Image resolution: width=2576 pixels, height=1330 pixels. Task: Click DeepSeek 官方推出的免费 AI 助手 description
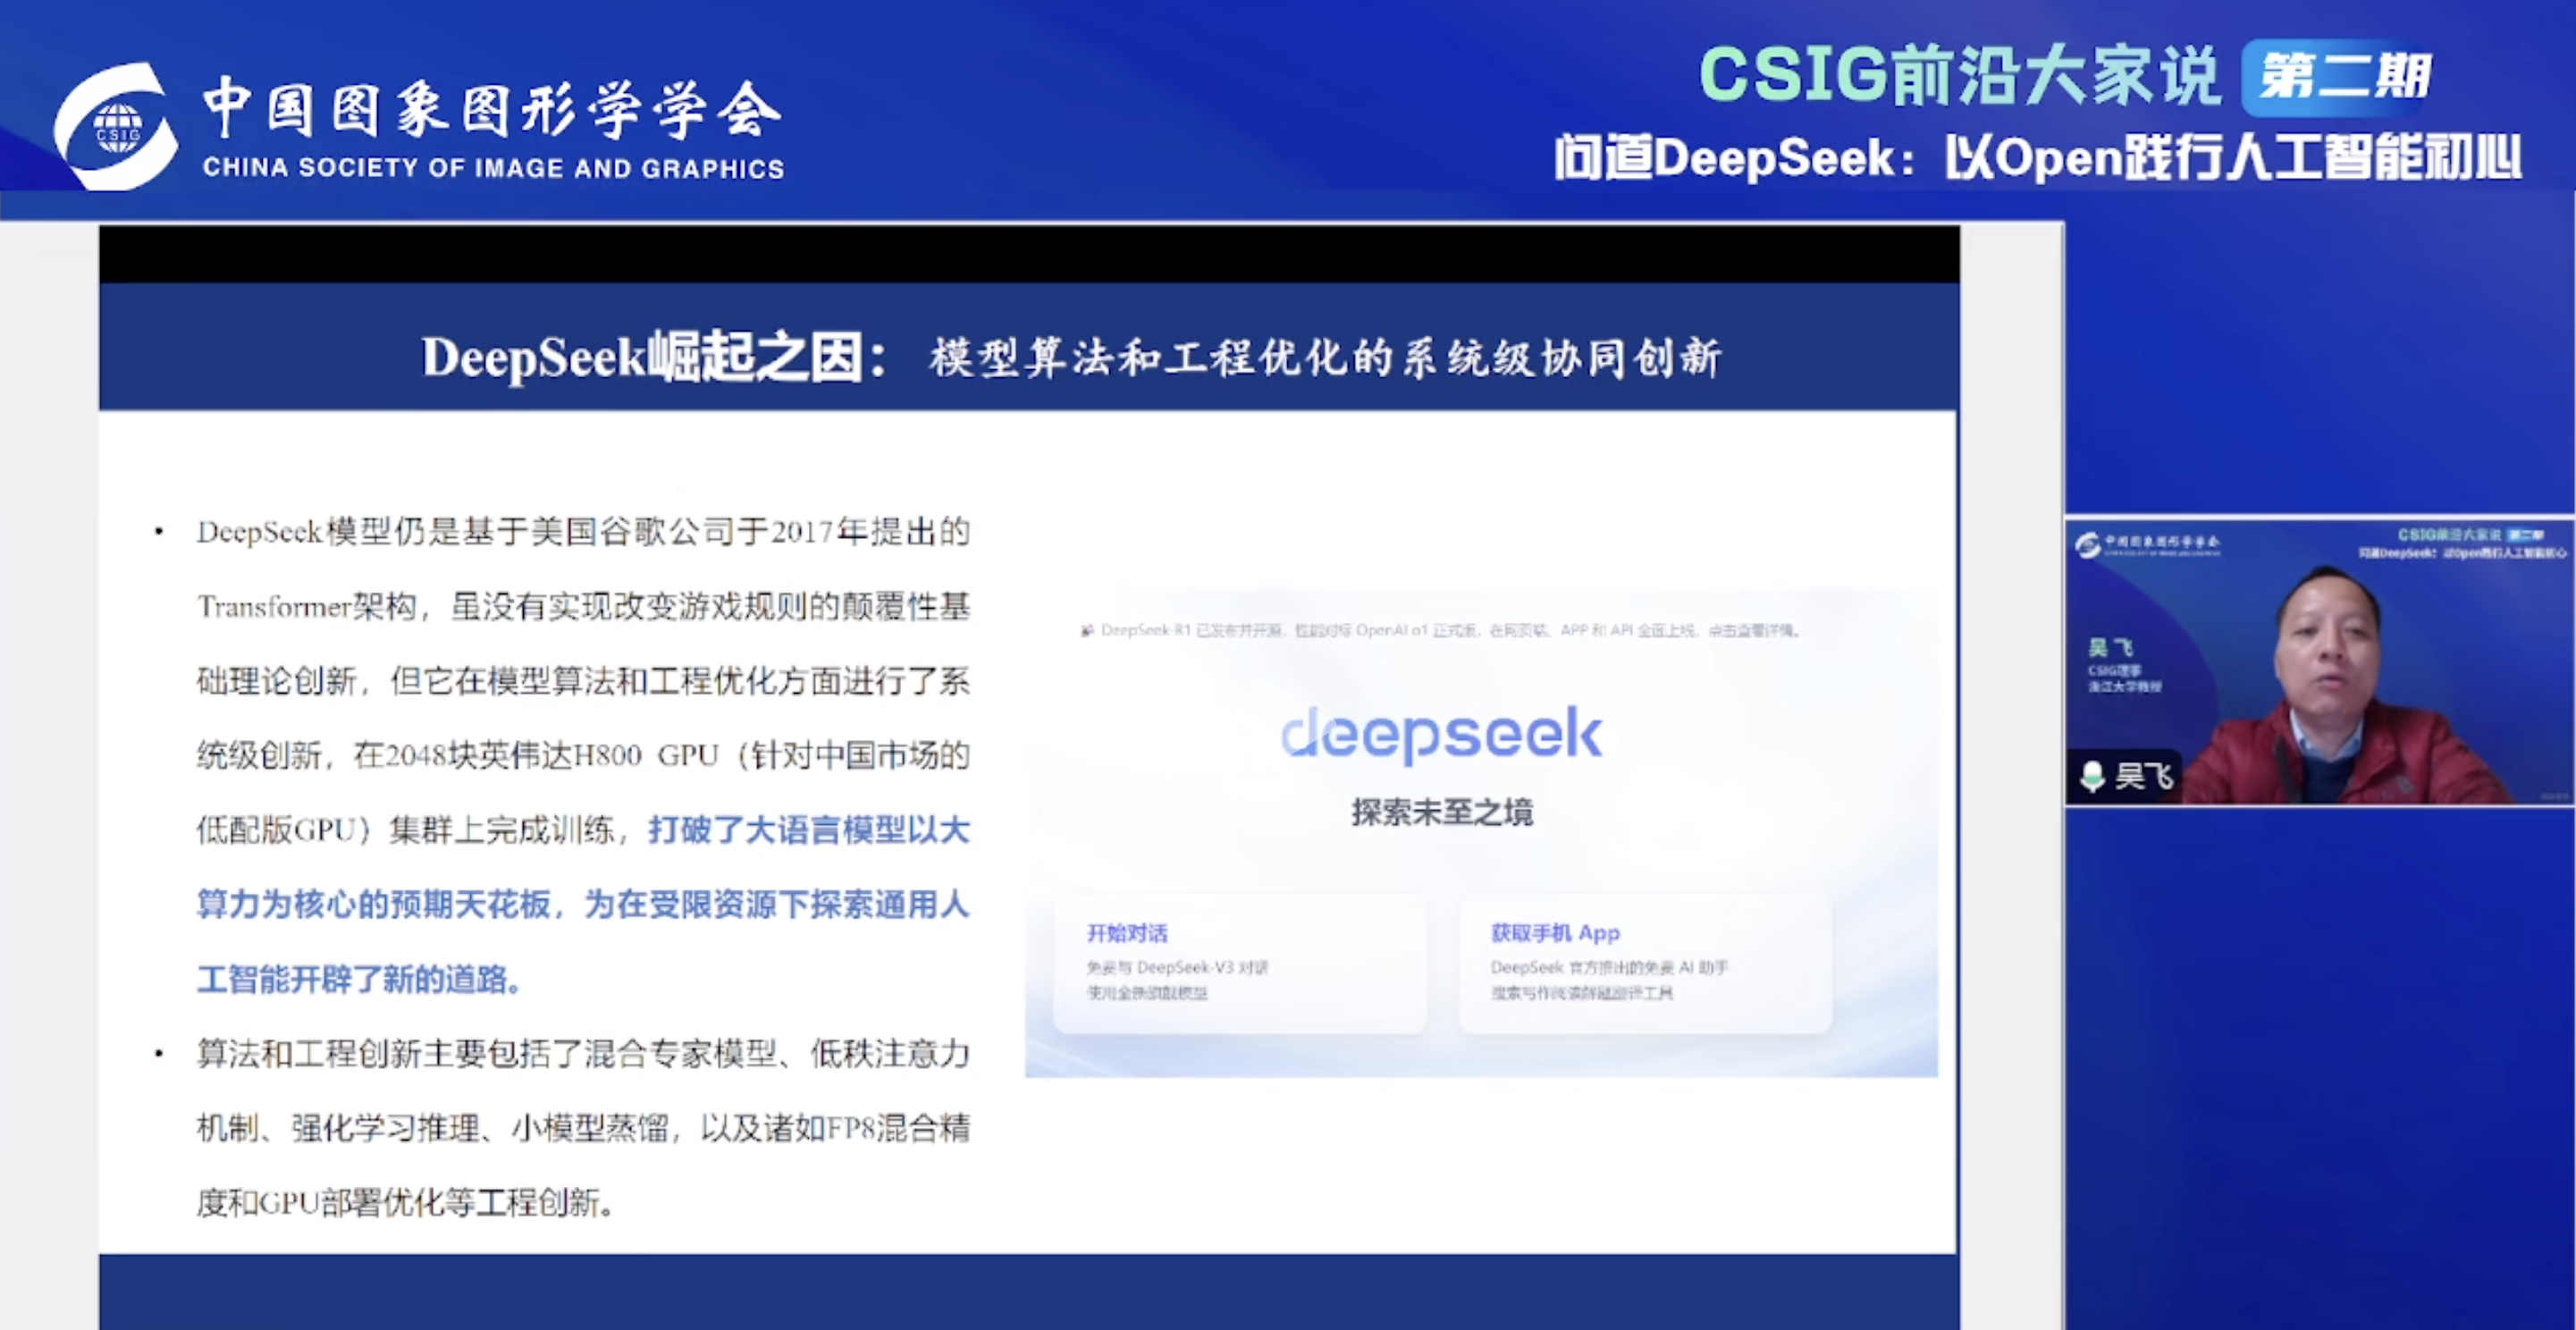tap(1609, 967)
